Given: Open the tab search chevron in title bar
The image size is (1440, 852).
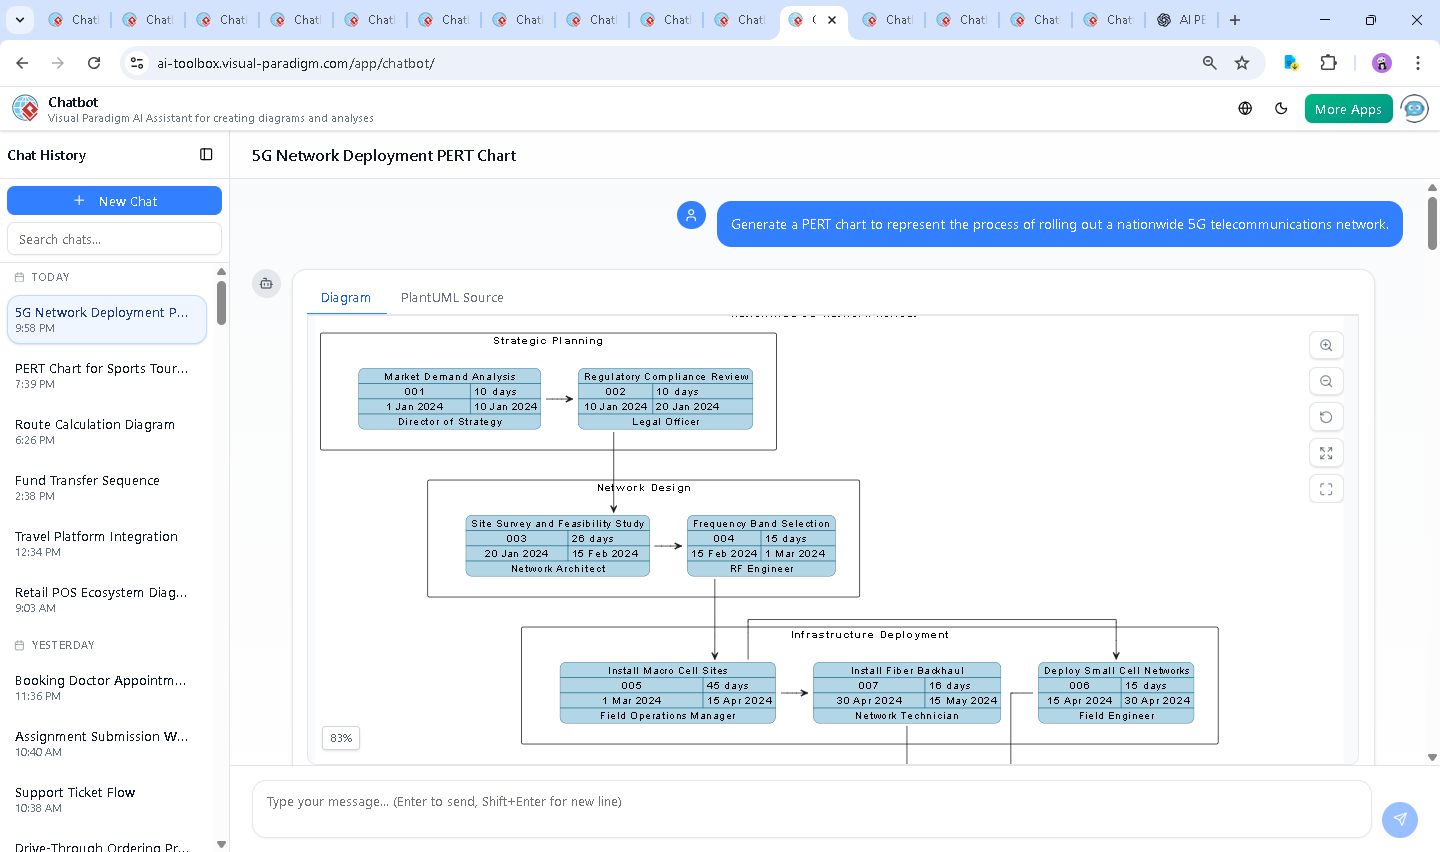Looking at the screenshot, I should pos(19,19).
